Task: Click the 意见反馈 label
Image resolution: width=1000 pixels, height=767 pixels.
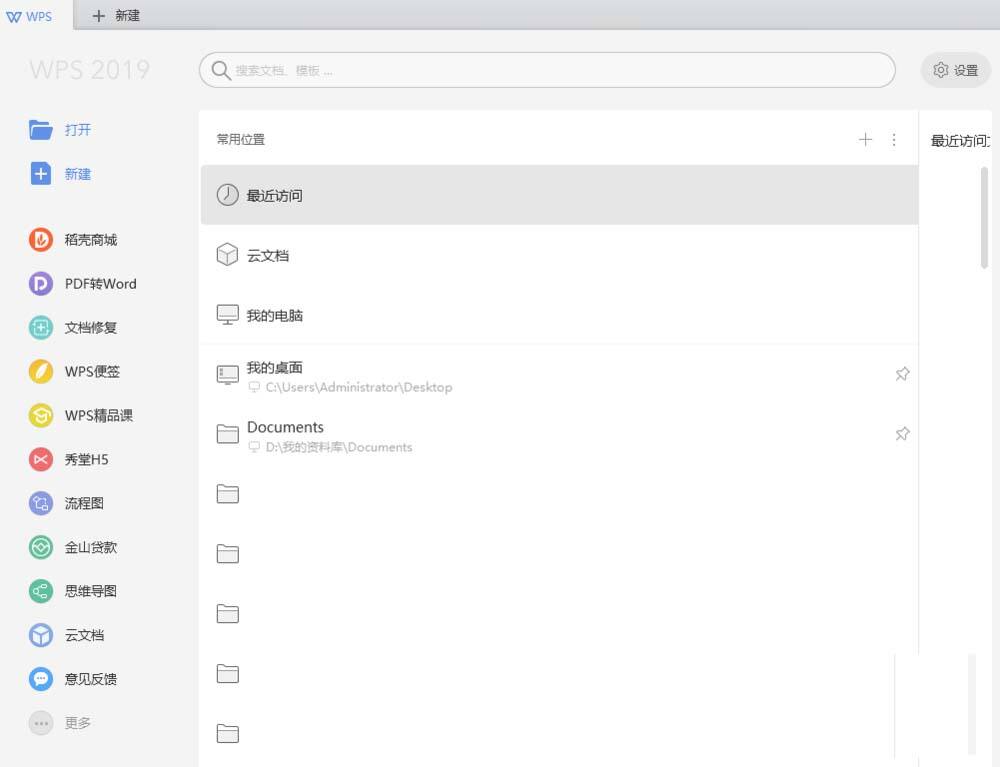Action: click(91, 680)
